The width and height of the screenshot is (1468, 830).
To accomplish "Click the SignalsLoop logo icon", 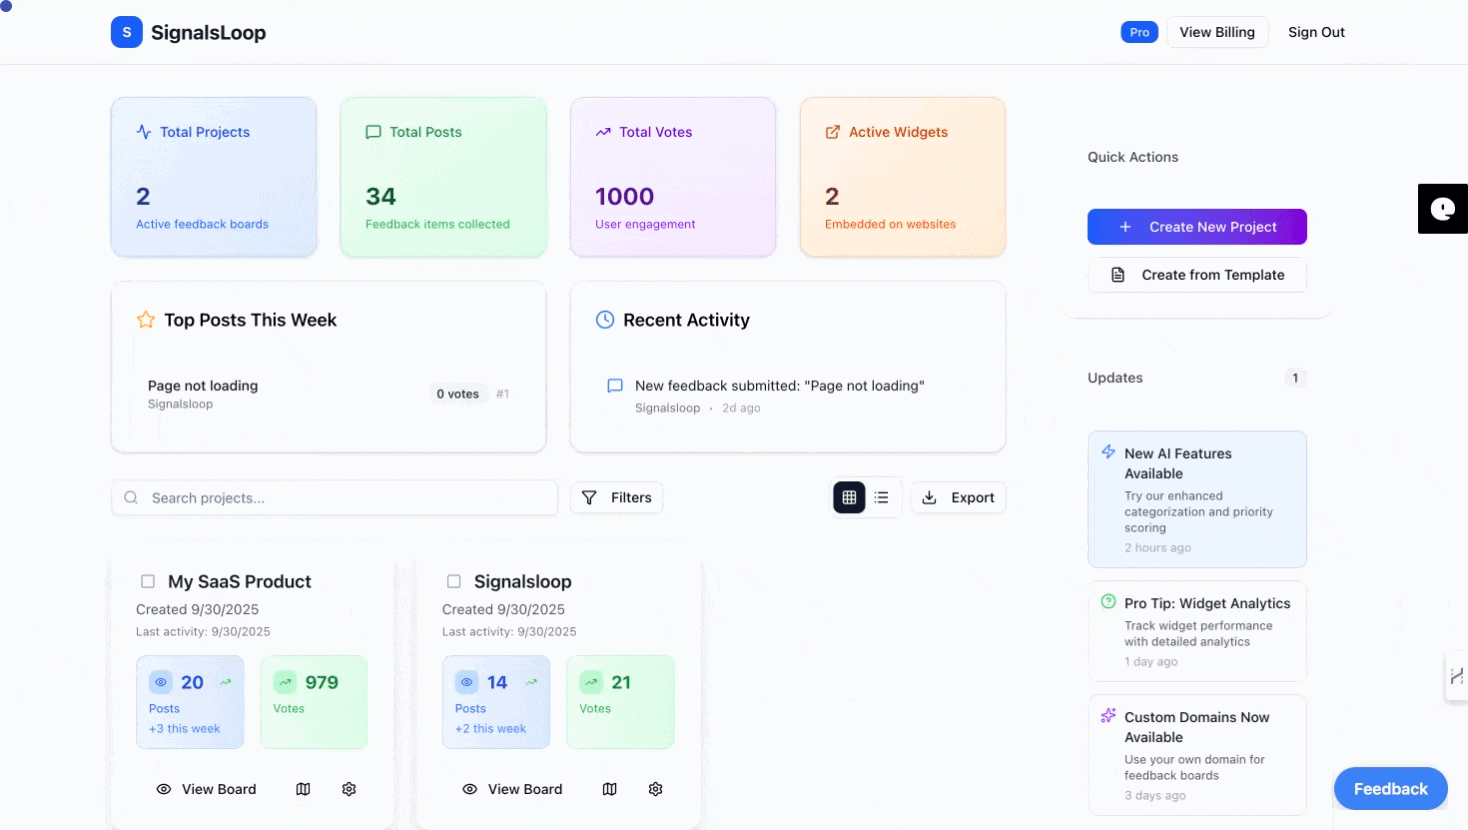I will click(x=126, y=32).
